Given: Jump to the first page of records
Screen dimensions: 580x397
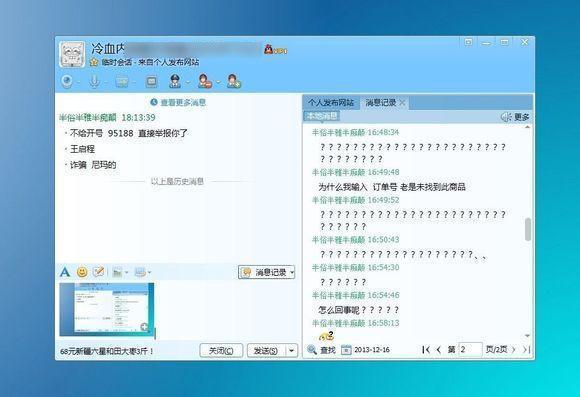Looking at the screenshot, I should point(426,349).
